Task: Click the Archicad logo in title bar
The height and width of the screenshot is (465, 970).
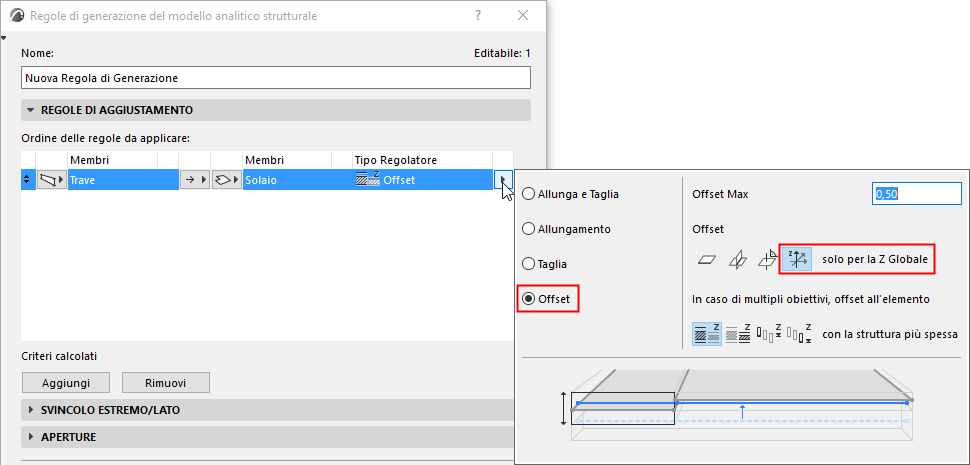Action: click(18, 15)
